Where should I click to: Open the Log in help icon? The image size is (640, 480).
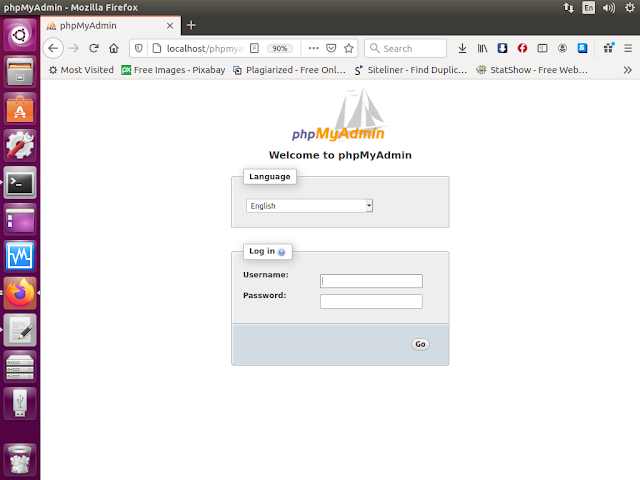coord(281,252)
